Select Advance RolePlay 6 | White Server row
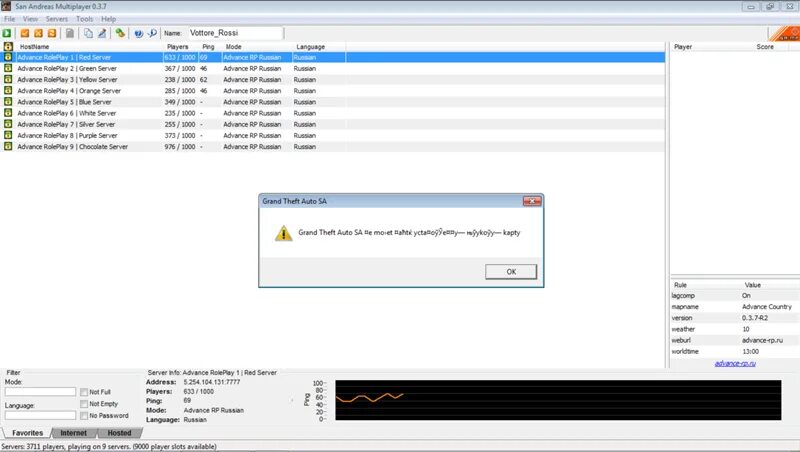Viewport: 800px width, 452px height. coord(333,113)
